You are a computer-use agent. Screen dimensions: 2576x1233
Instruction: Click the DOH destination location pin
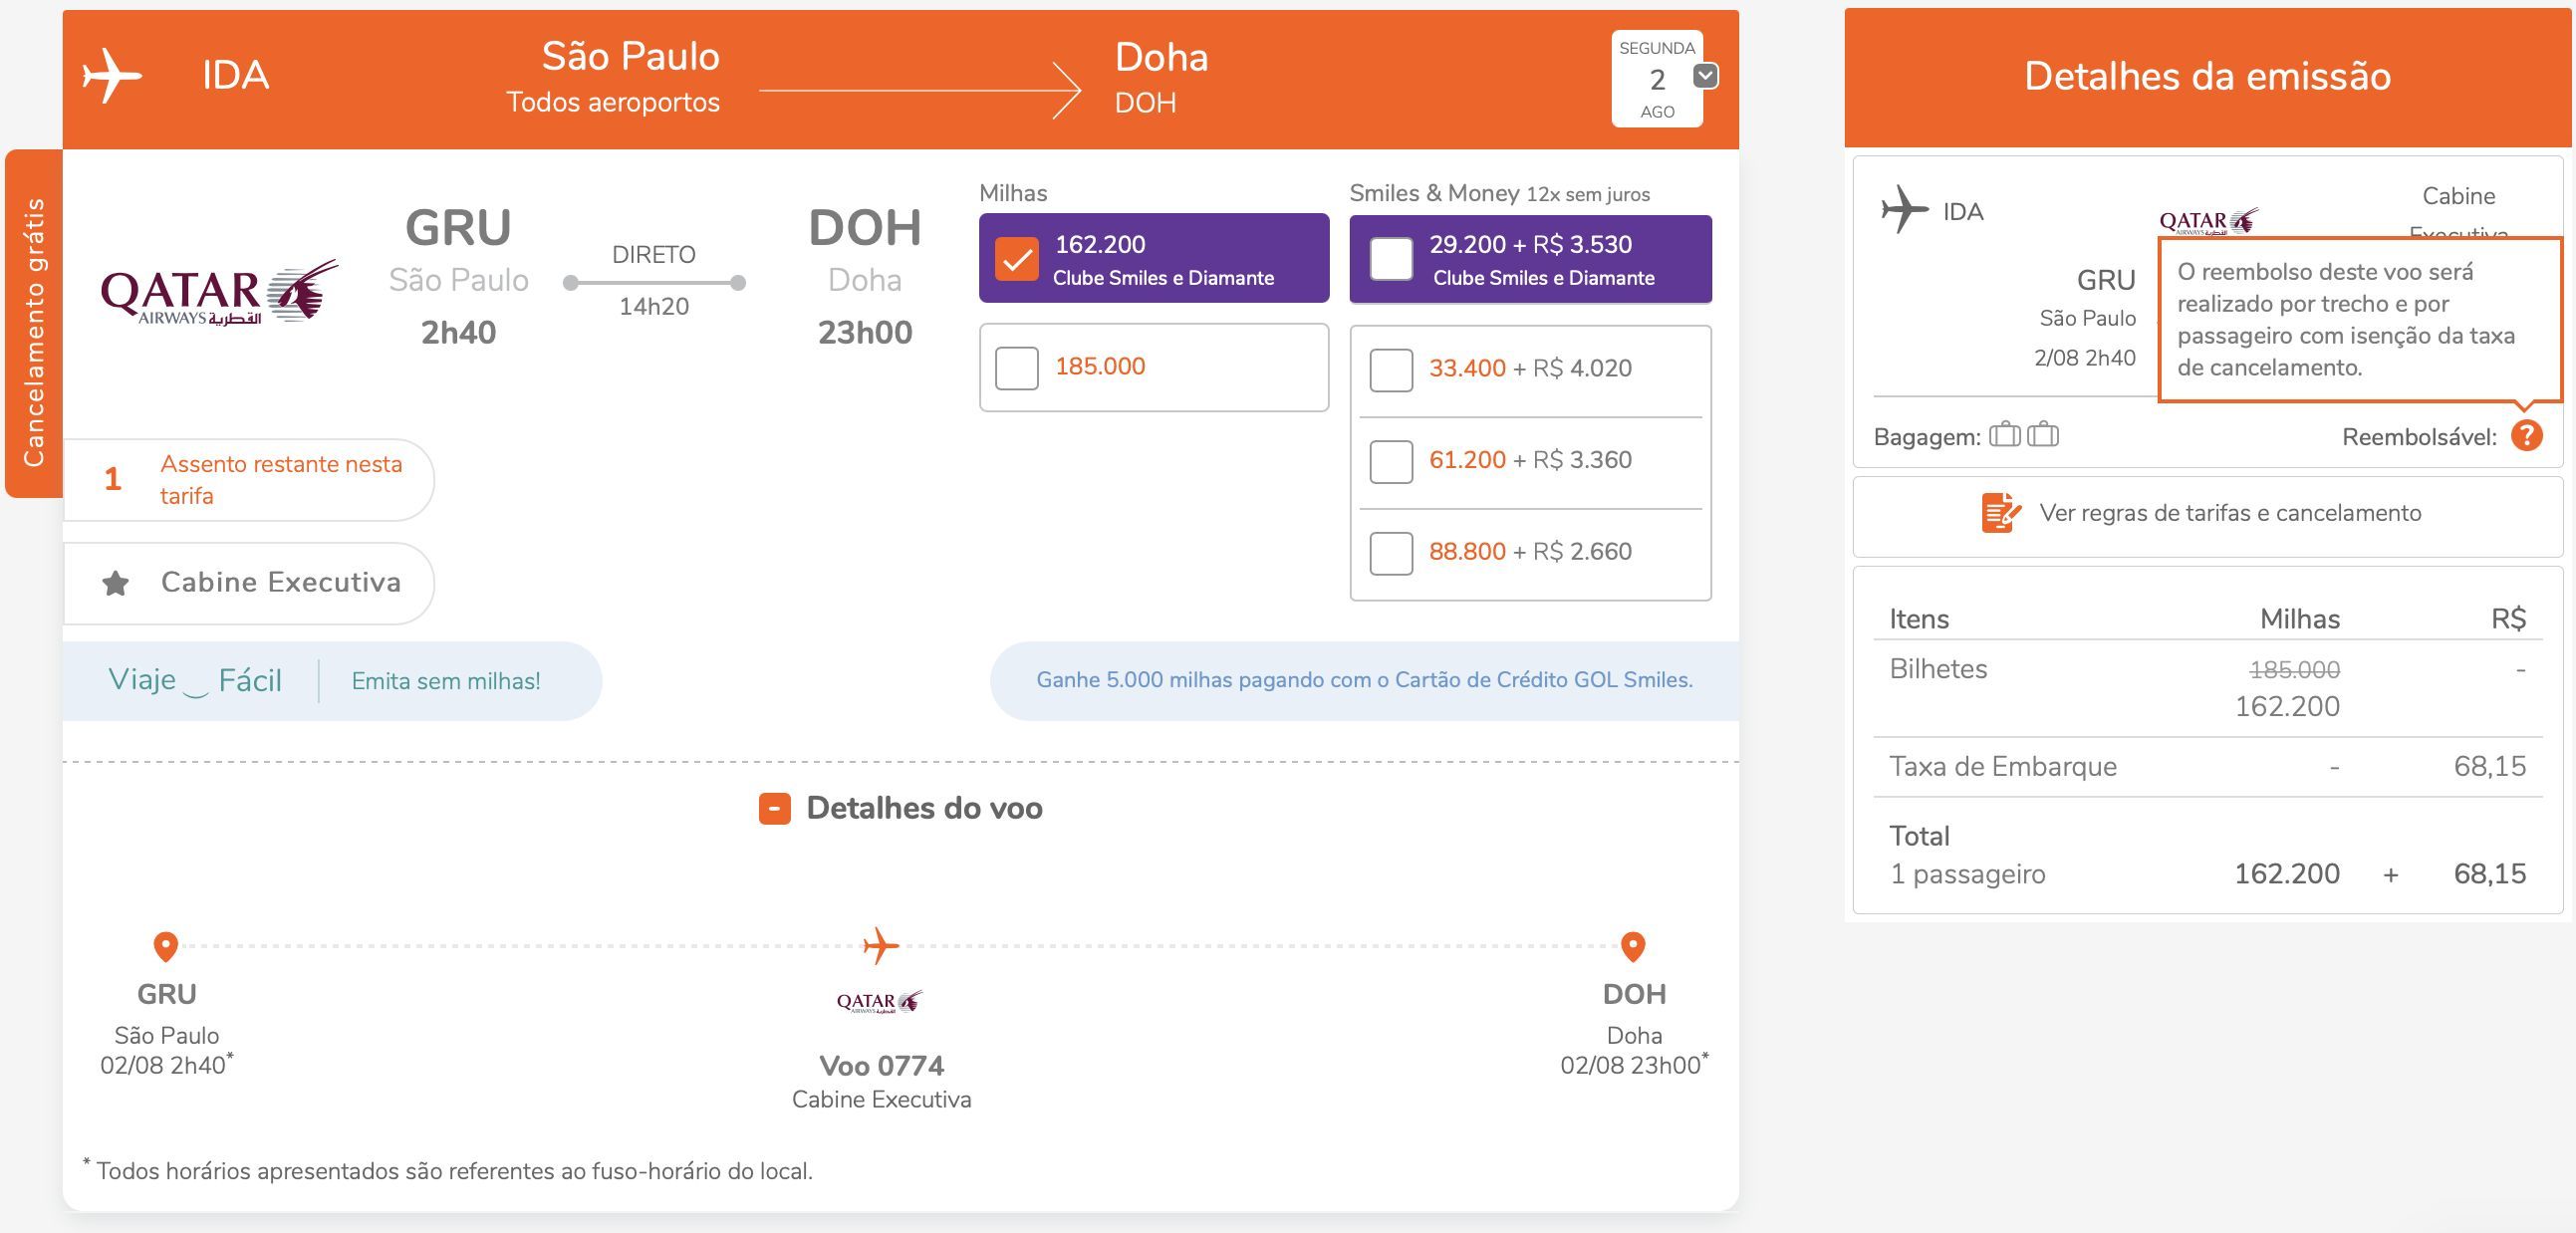click(1633, 946)
